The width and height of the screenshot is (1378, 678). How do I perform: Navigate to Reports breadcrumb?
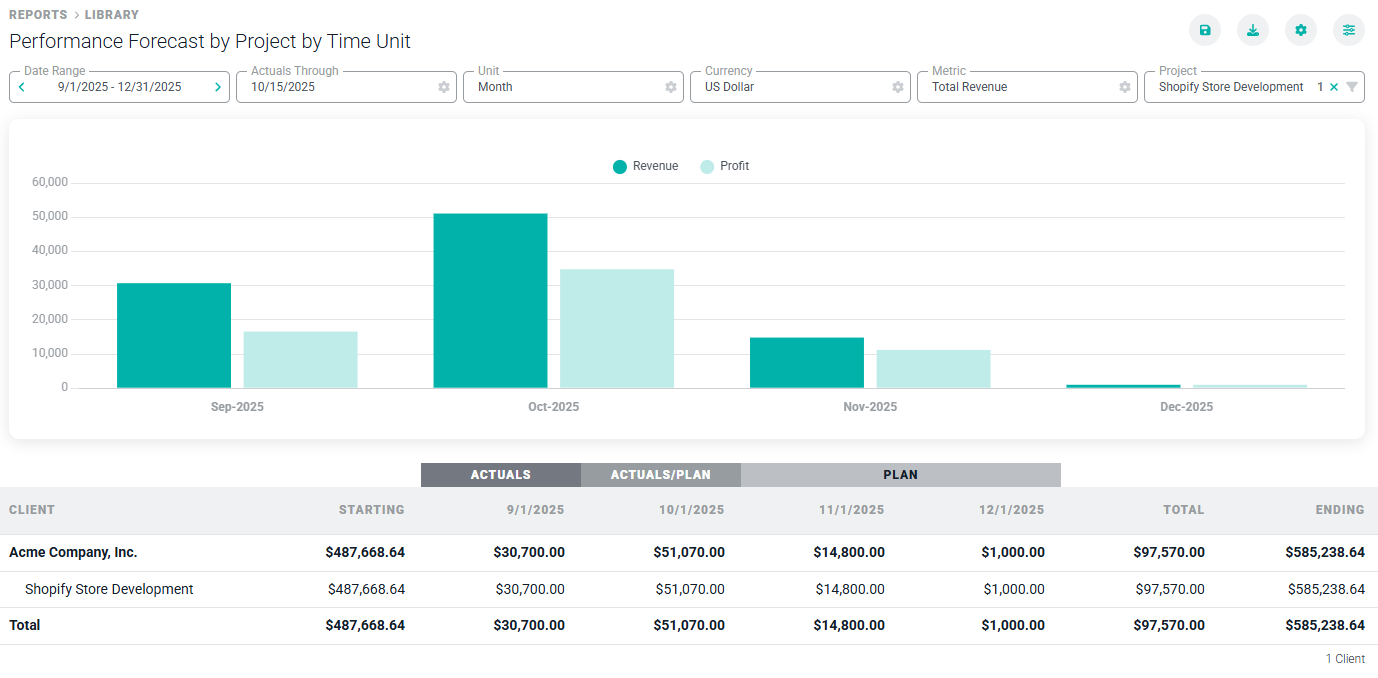click(x=38, y=15)
